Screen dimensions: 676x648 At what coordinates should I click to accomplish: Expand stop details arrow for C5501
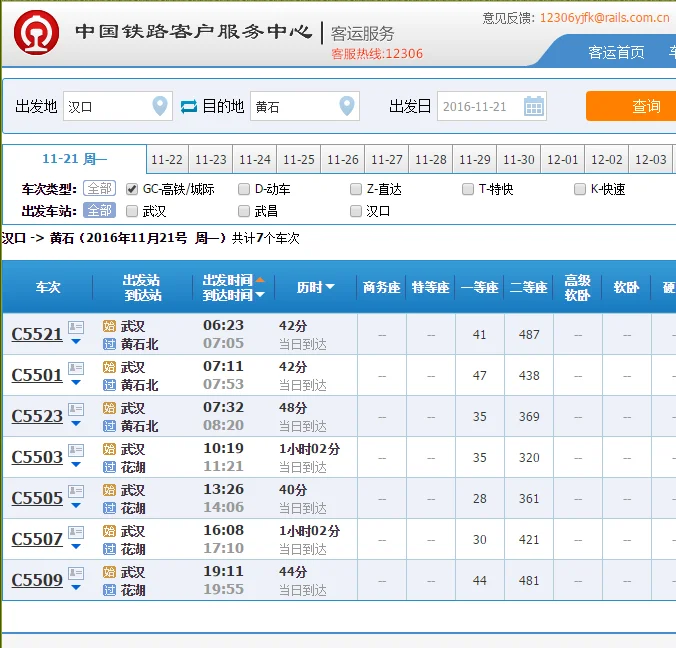76,383
